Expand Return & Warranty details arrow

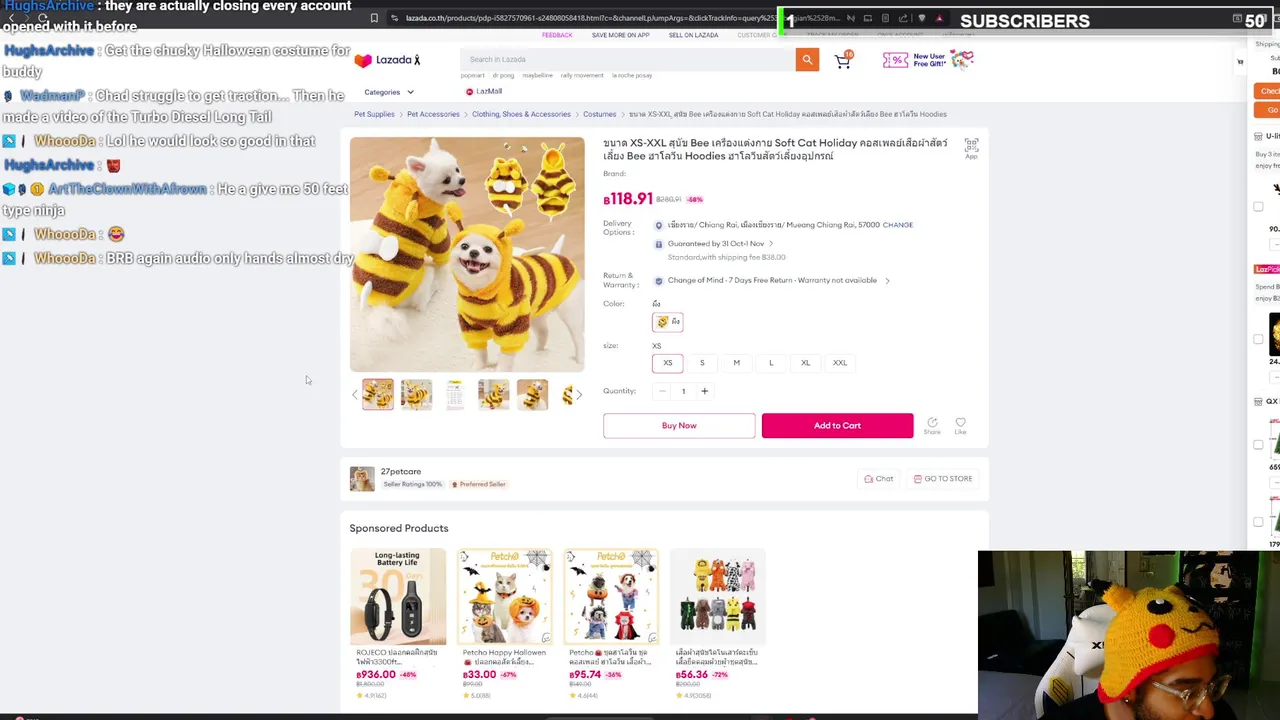(887, 281)
